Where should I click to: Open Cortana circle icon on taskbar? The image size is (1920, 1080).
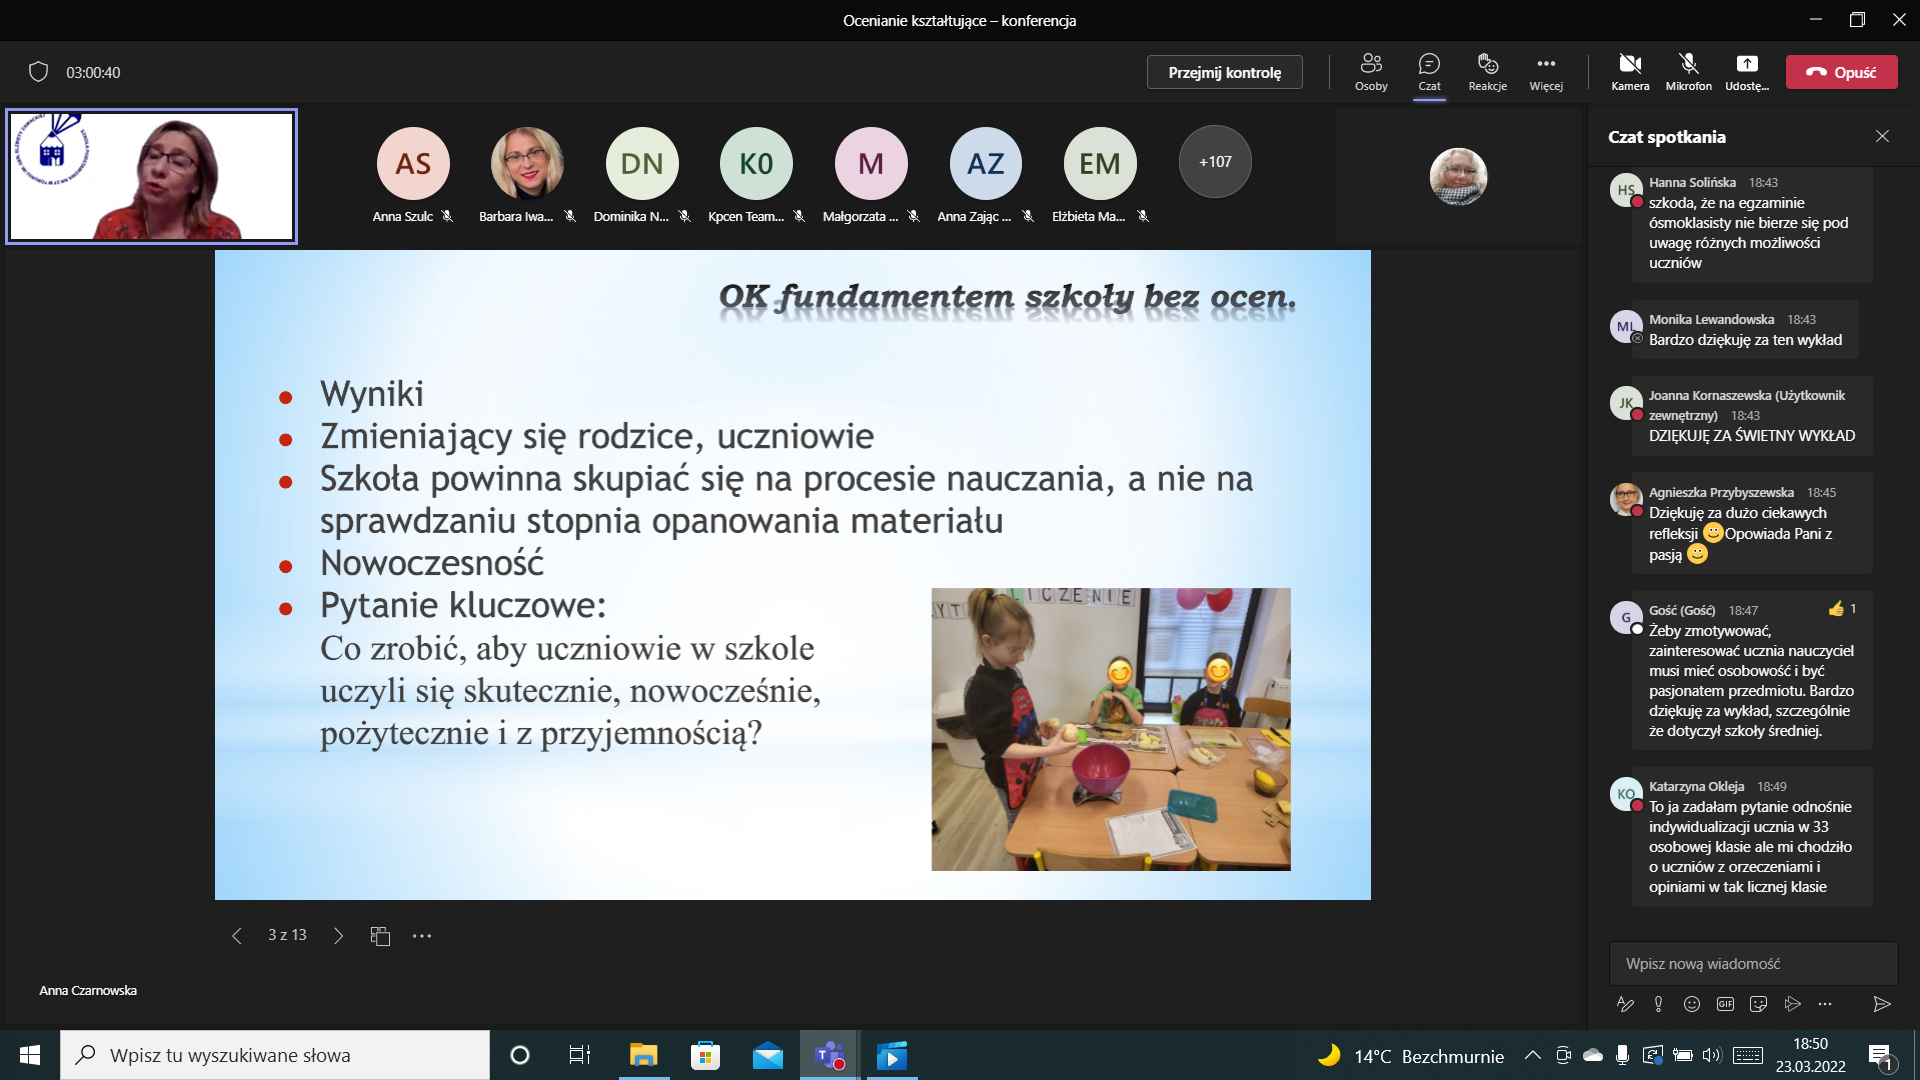pos(519,1055)
